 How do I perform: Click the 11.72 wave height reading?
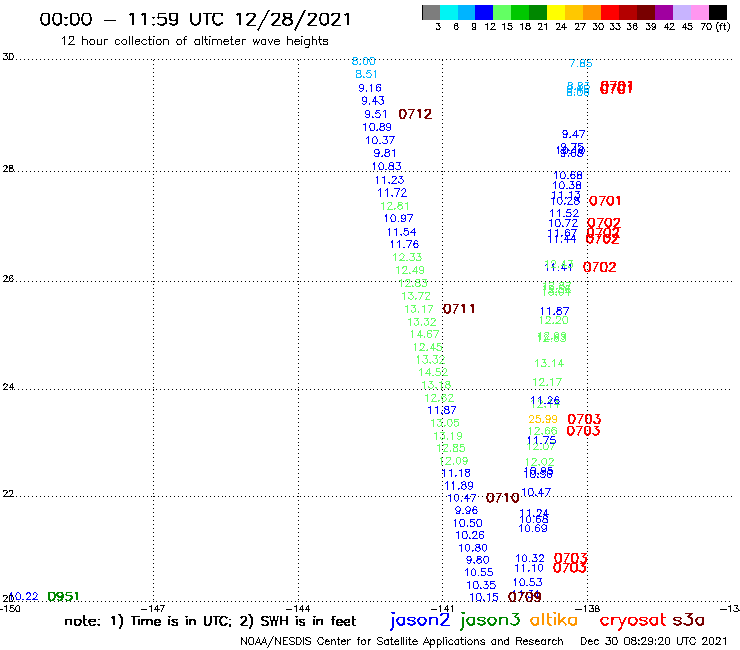[x=392, y=193]
